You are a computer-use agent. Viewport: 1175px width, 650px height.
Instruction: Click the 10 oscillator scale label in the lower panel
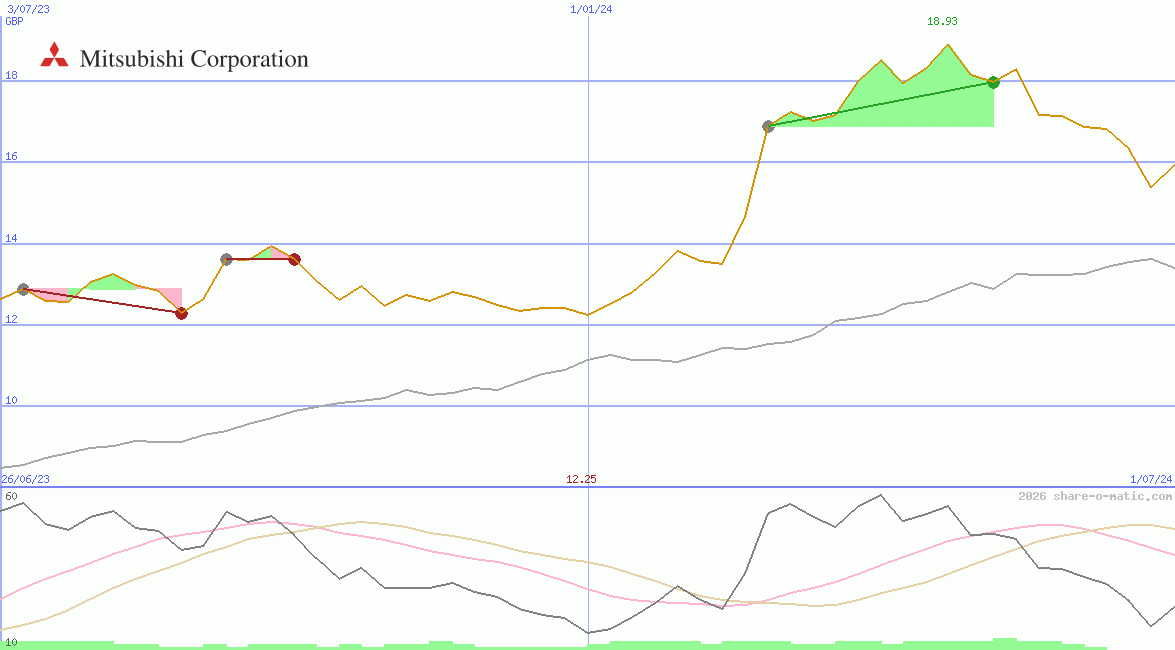click(x=11, y=643)
